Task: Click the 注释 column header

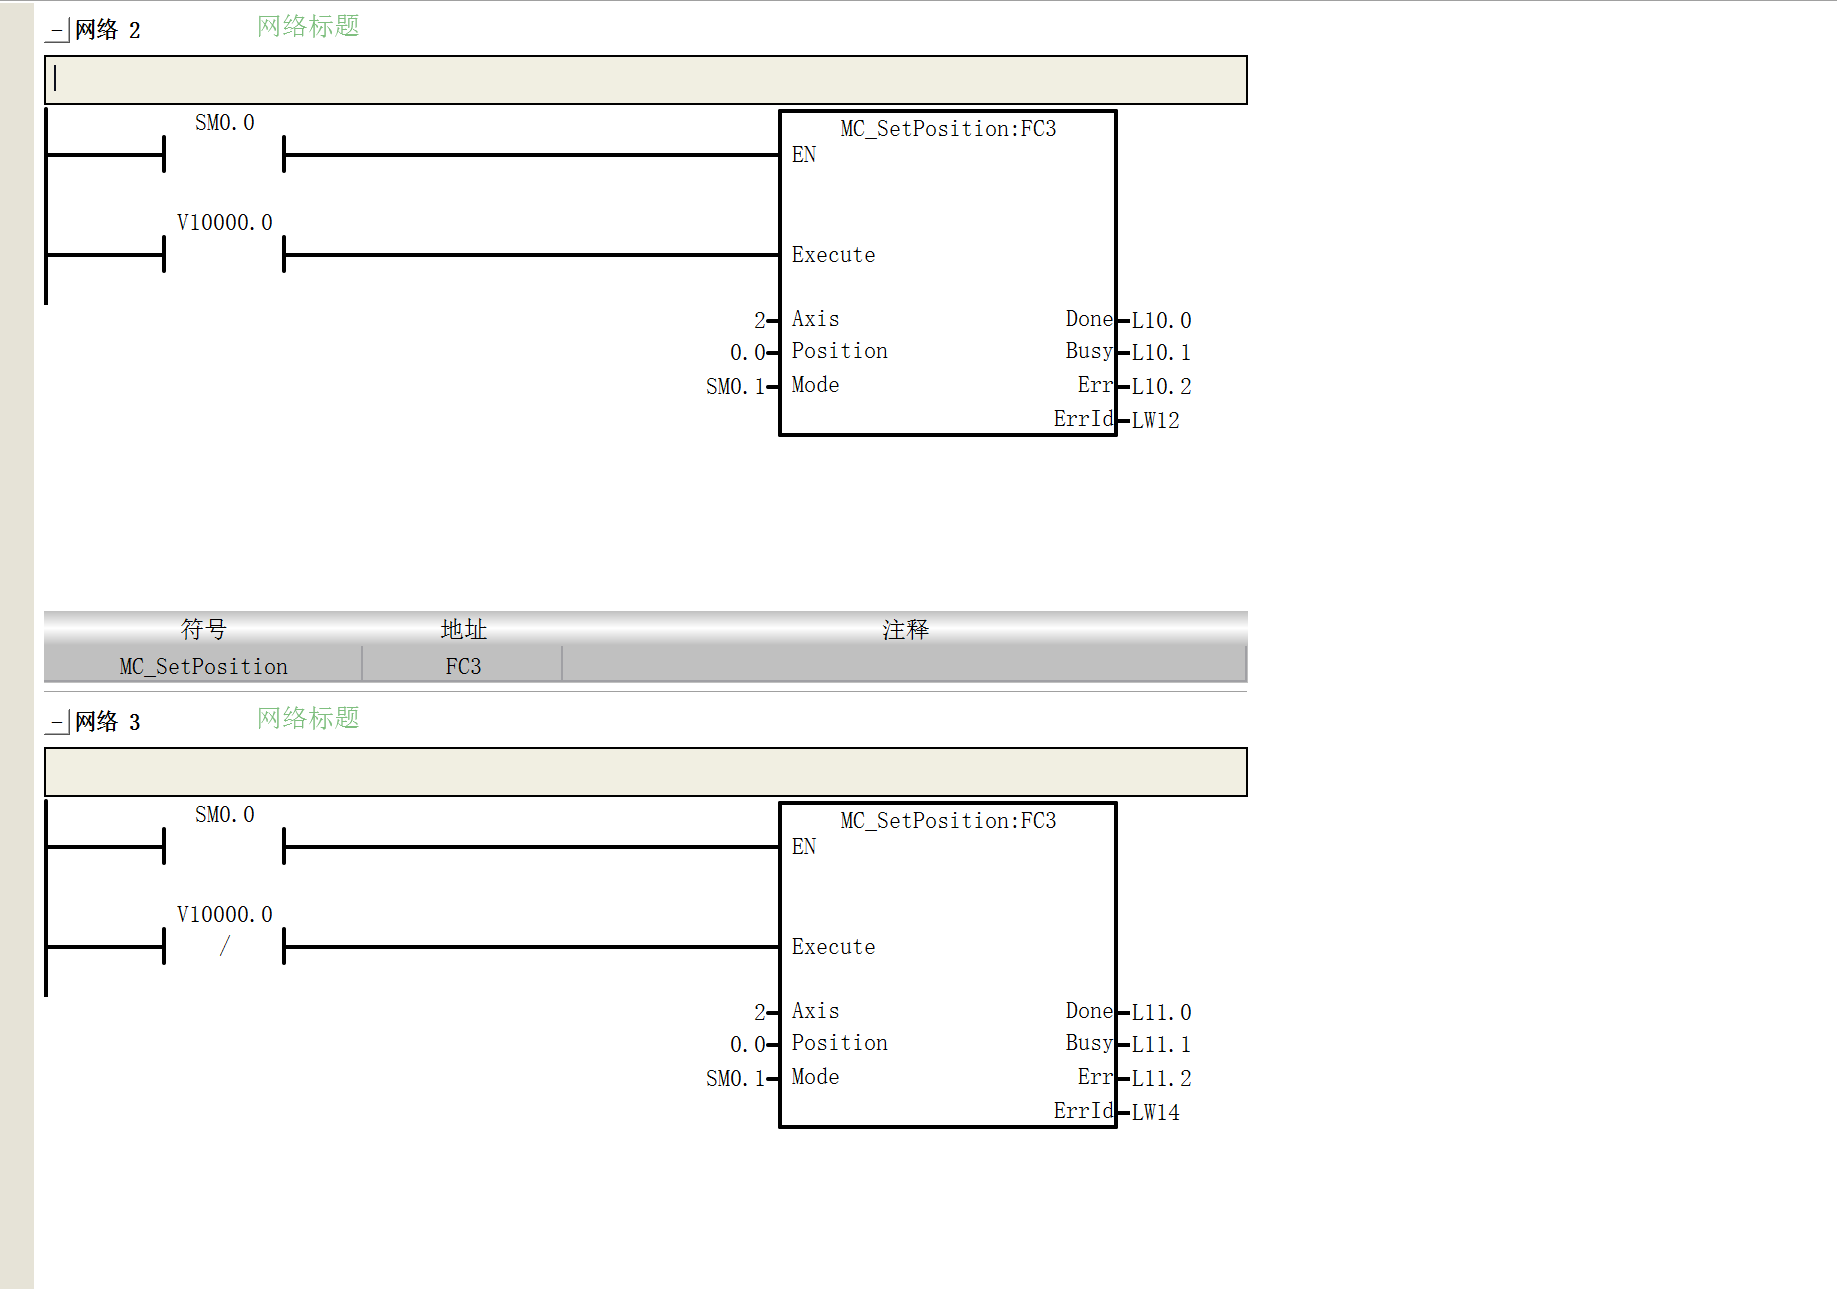Action: [x=905, y=629]
